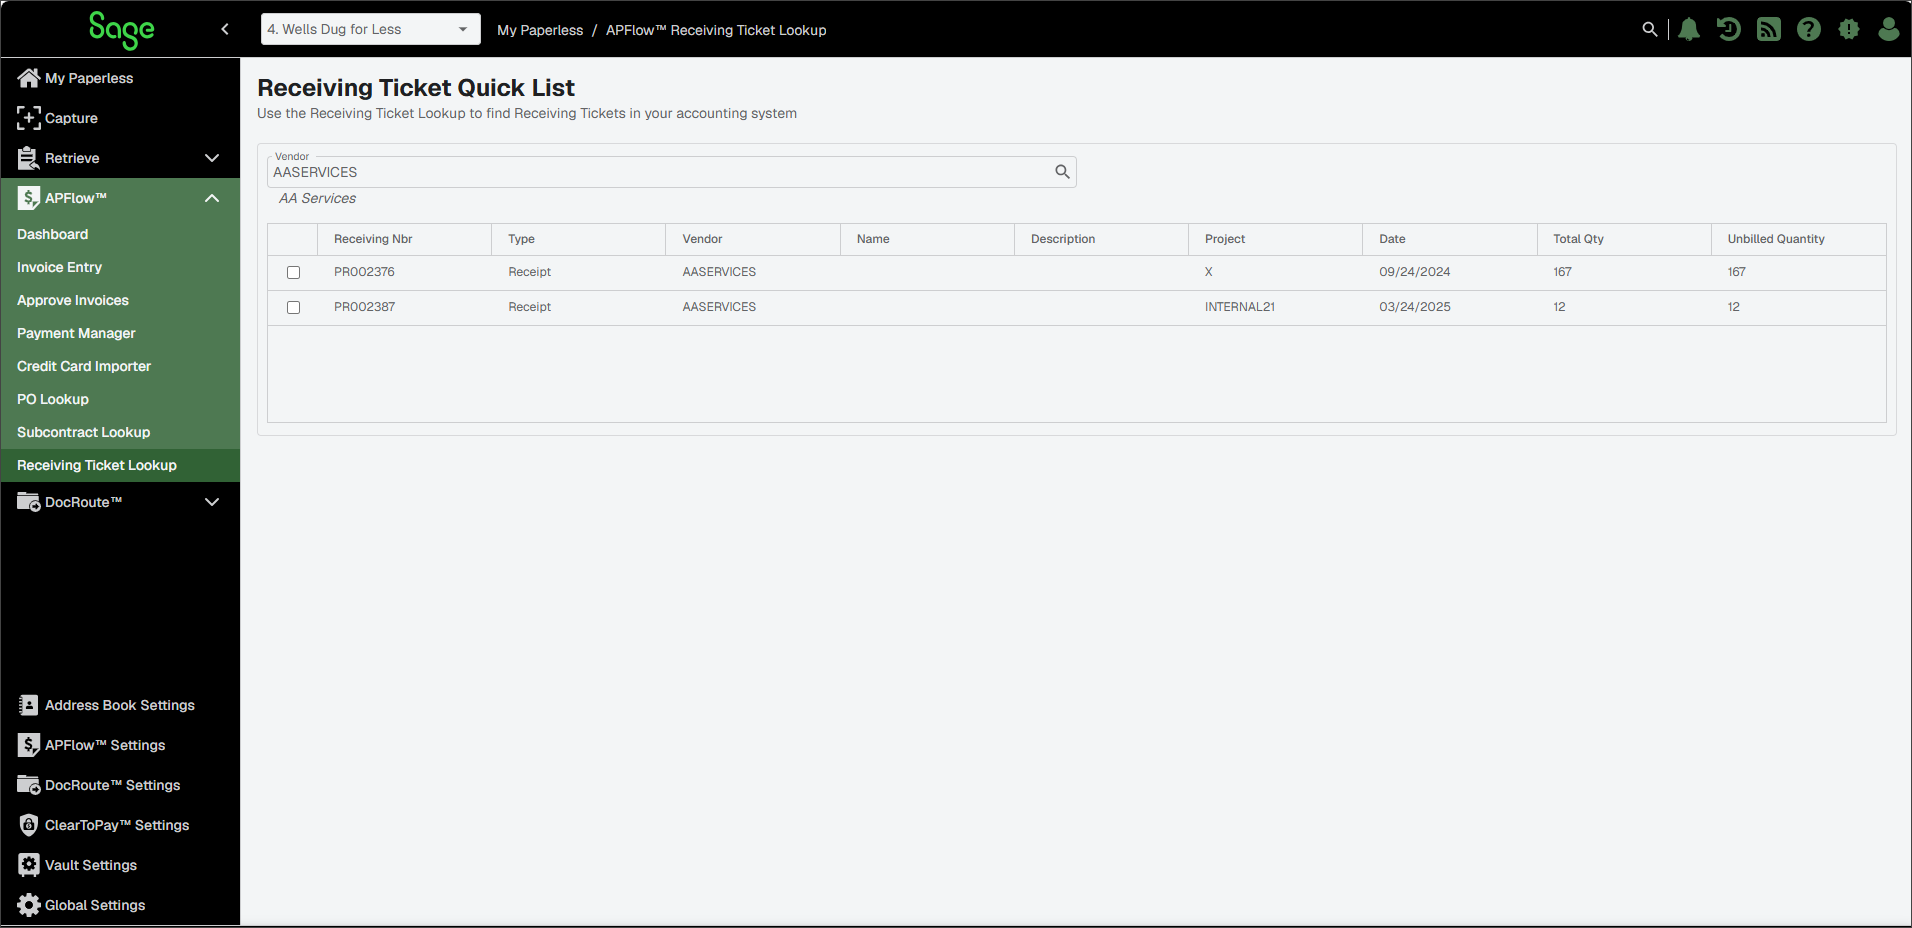Check the box for PR002376

point(293,272)
